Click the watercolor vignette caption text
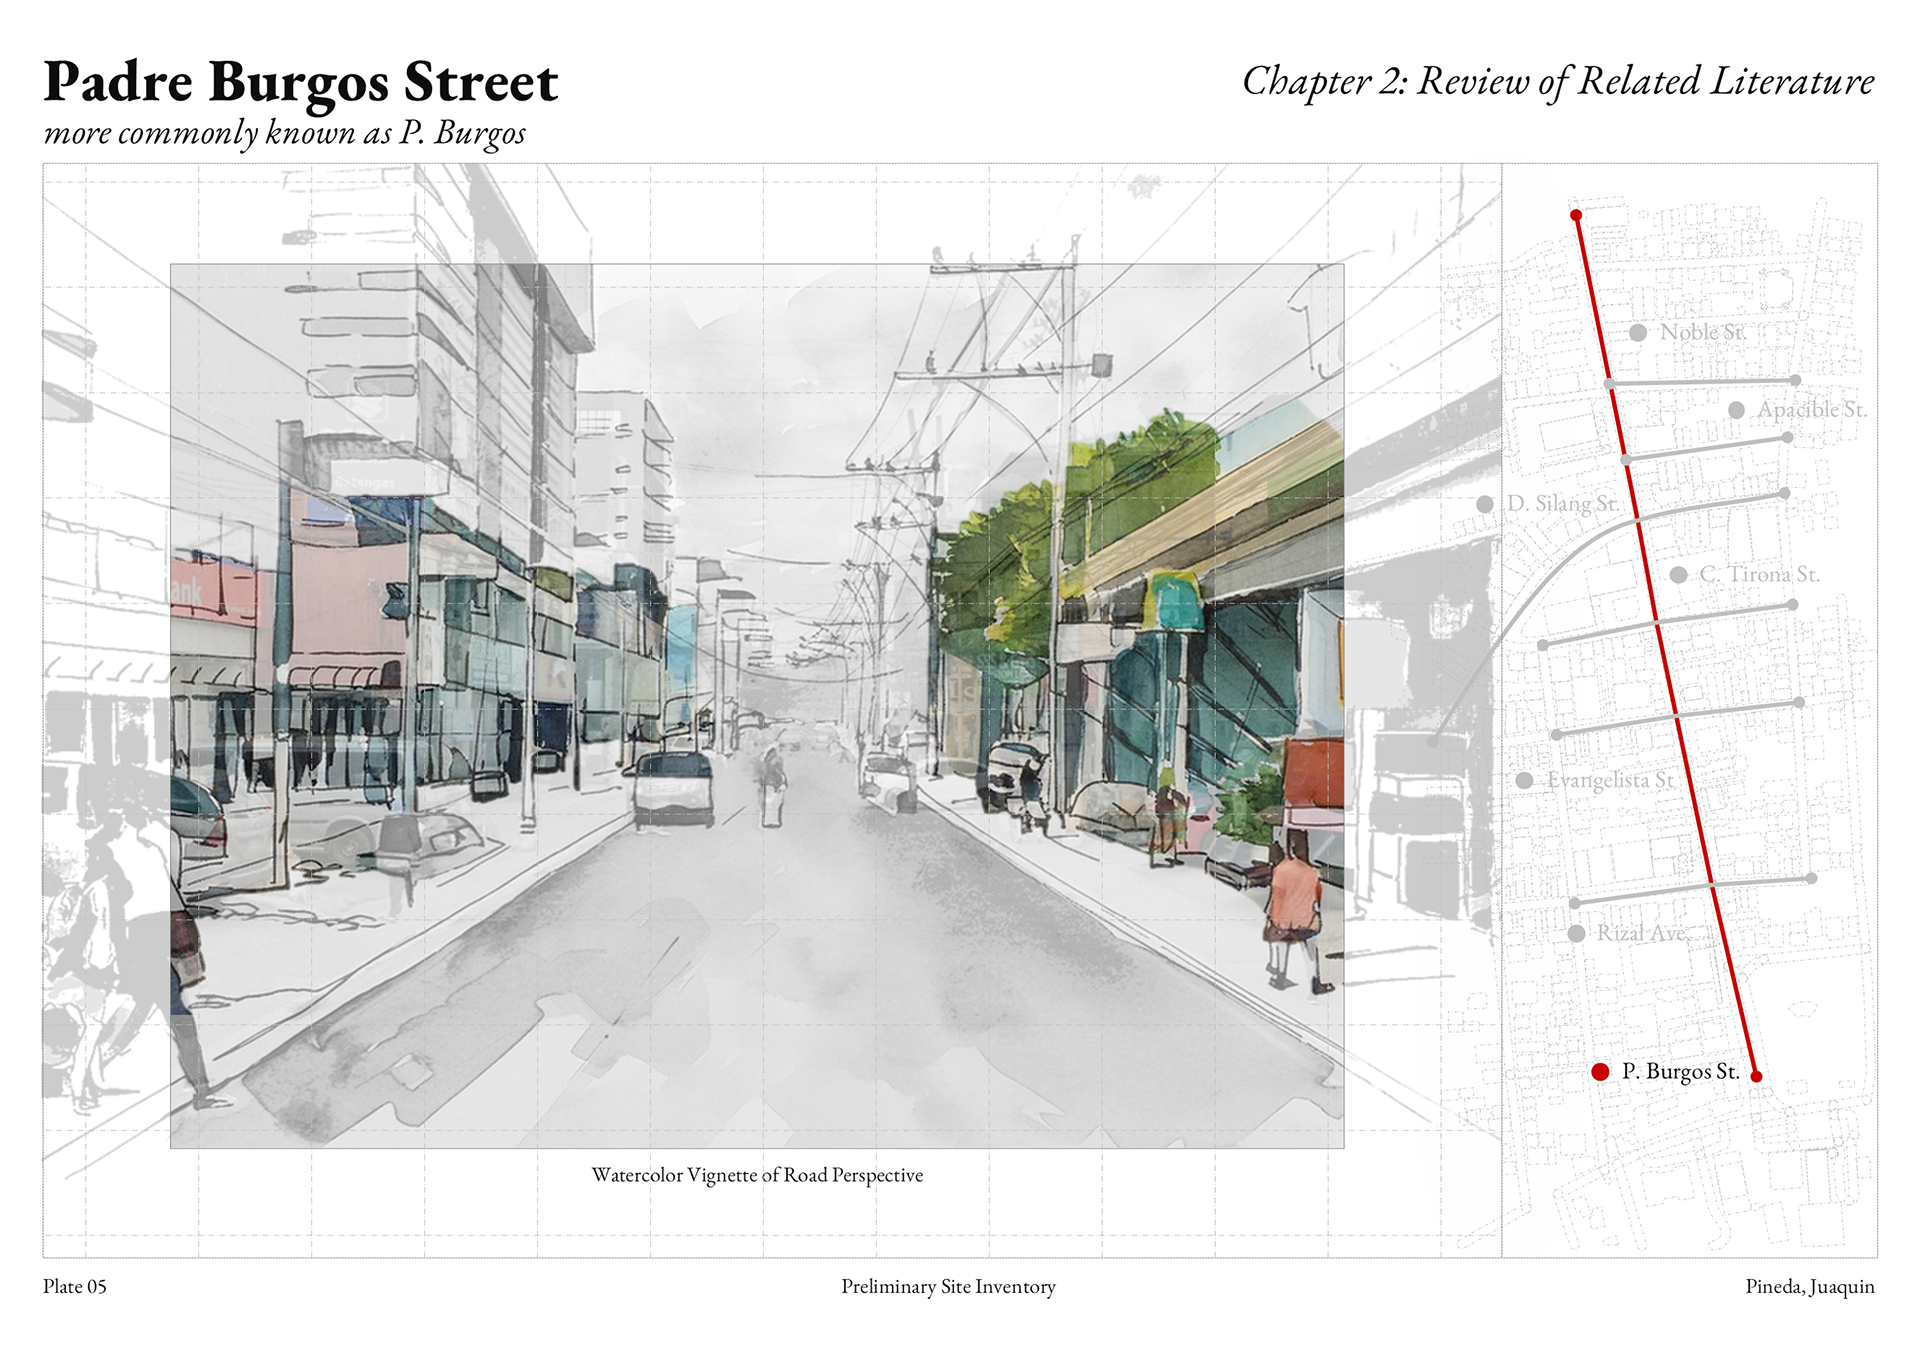This screenshot has height=1358, width=1920. 757,1175
